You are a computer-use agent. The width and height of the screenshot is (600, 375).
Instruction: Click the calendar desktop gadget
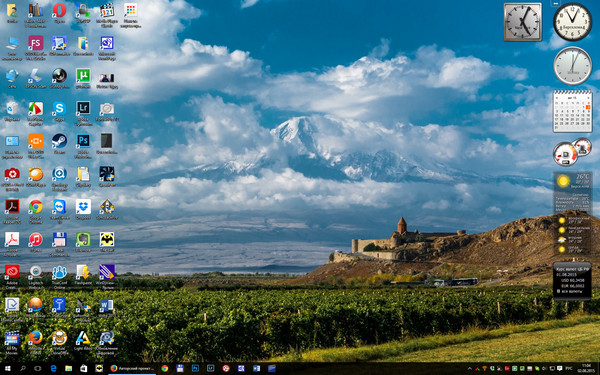point(572,111)
